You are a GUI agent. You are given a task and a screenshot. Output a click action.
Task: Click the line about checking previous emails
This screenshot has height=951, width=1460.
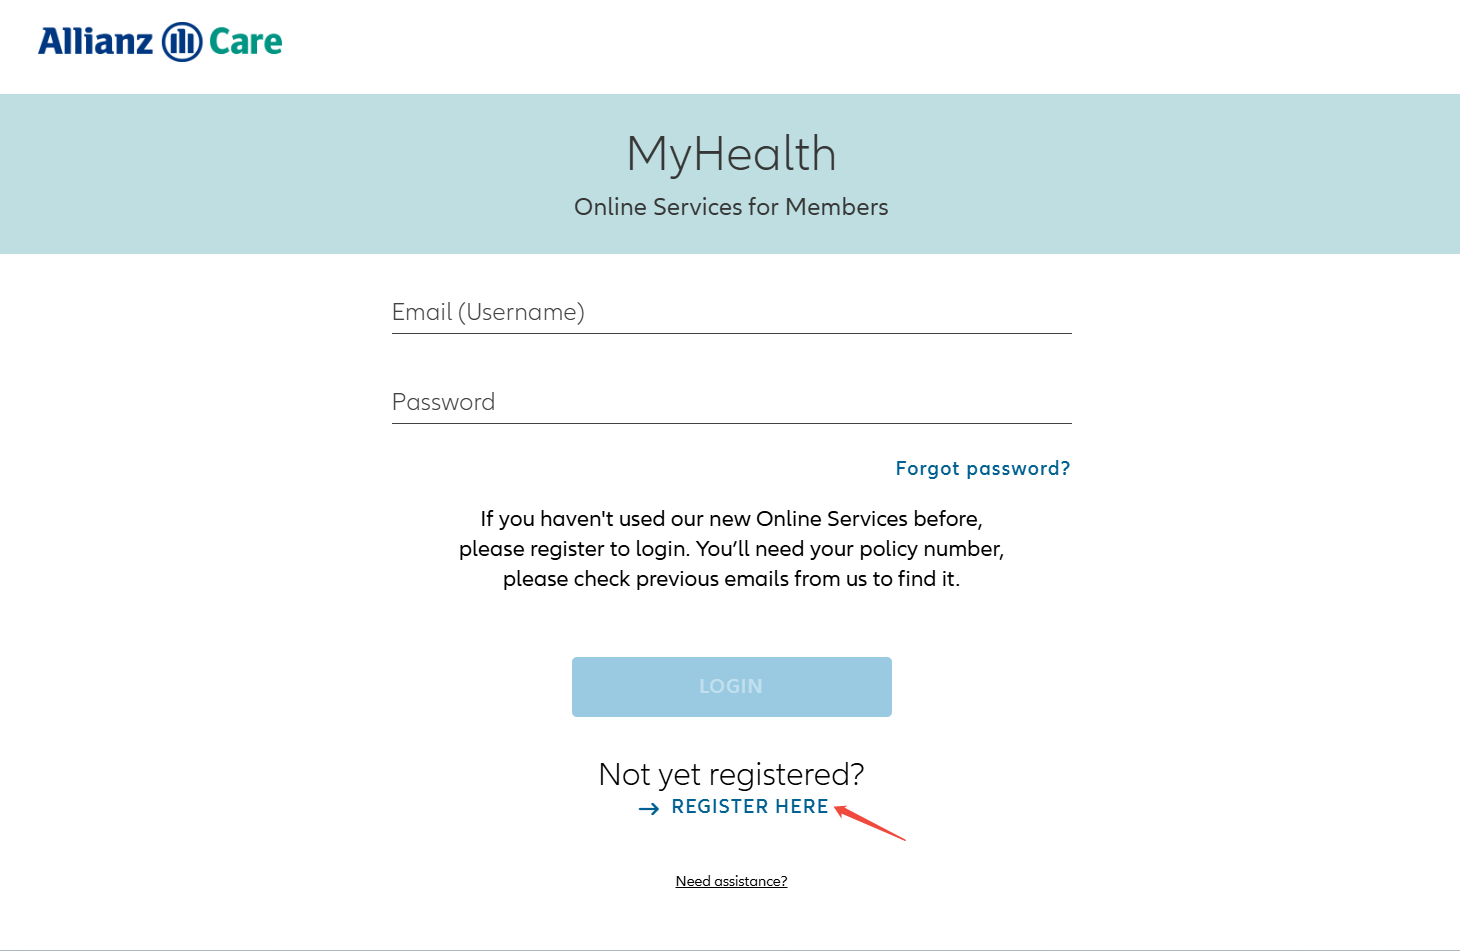click(731, 579)
